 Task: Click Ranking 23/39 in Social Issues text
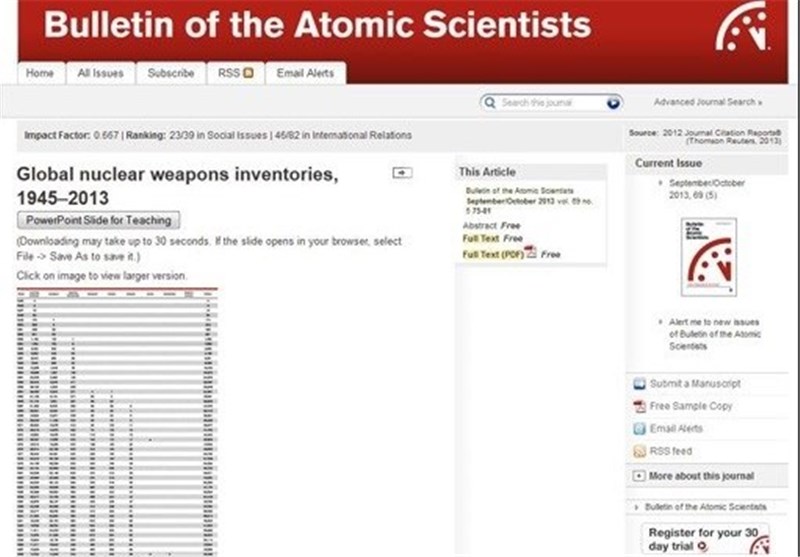tap(196, 135)
